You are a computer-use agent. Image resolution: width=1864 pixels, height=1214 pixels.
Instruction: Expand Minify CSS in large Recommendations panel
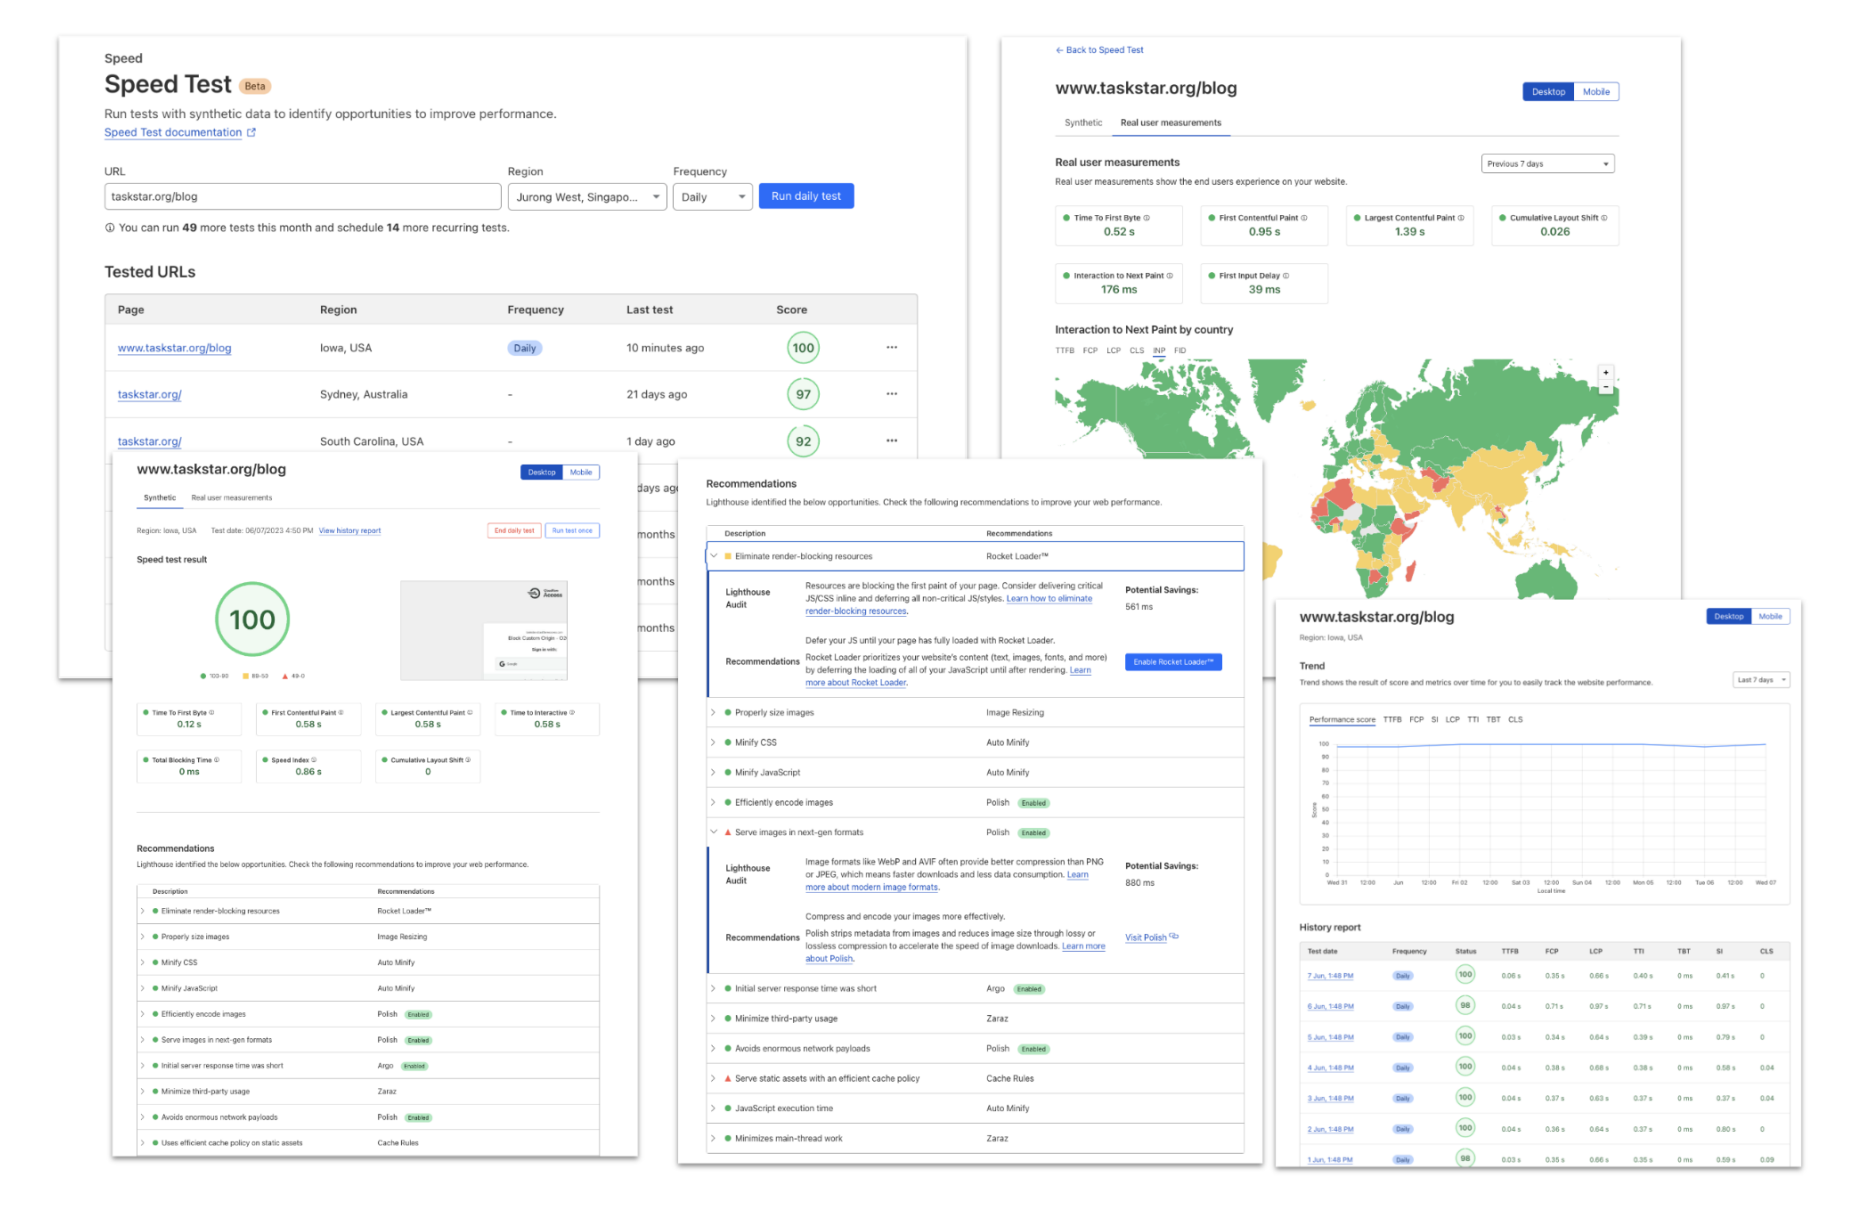(714, 743)
